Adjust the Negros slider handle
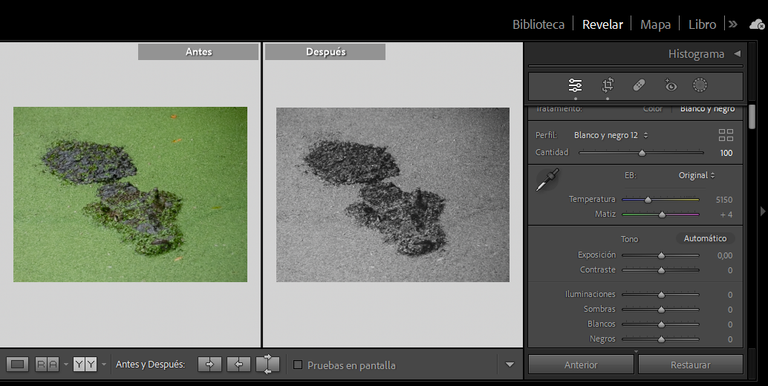Image resolution: width=768 pixels, height=386 pixels. tap(661, 339)
